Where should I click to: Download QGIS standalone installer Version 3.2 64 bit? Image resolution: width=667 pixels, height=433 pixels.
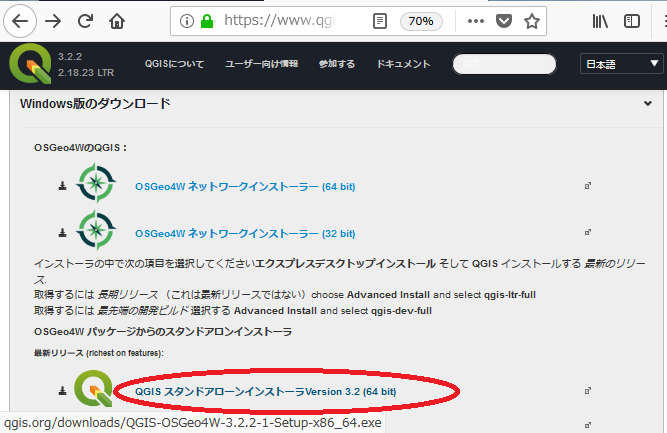(x=265, y=391)
